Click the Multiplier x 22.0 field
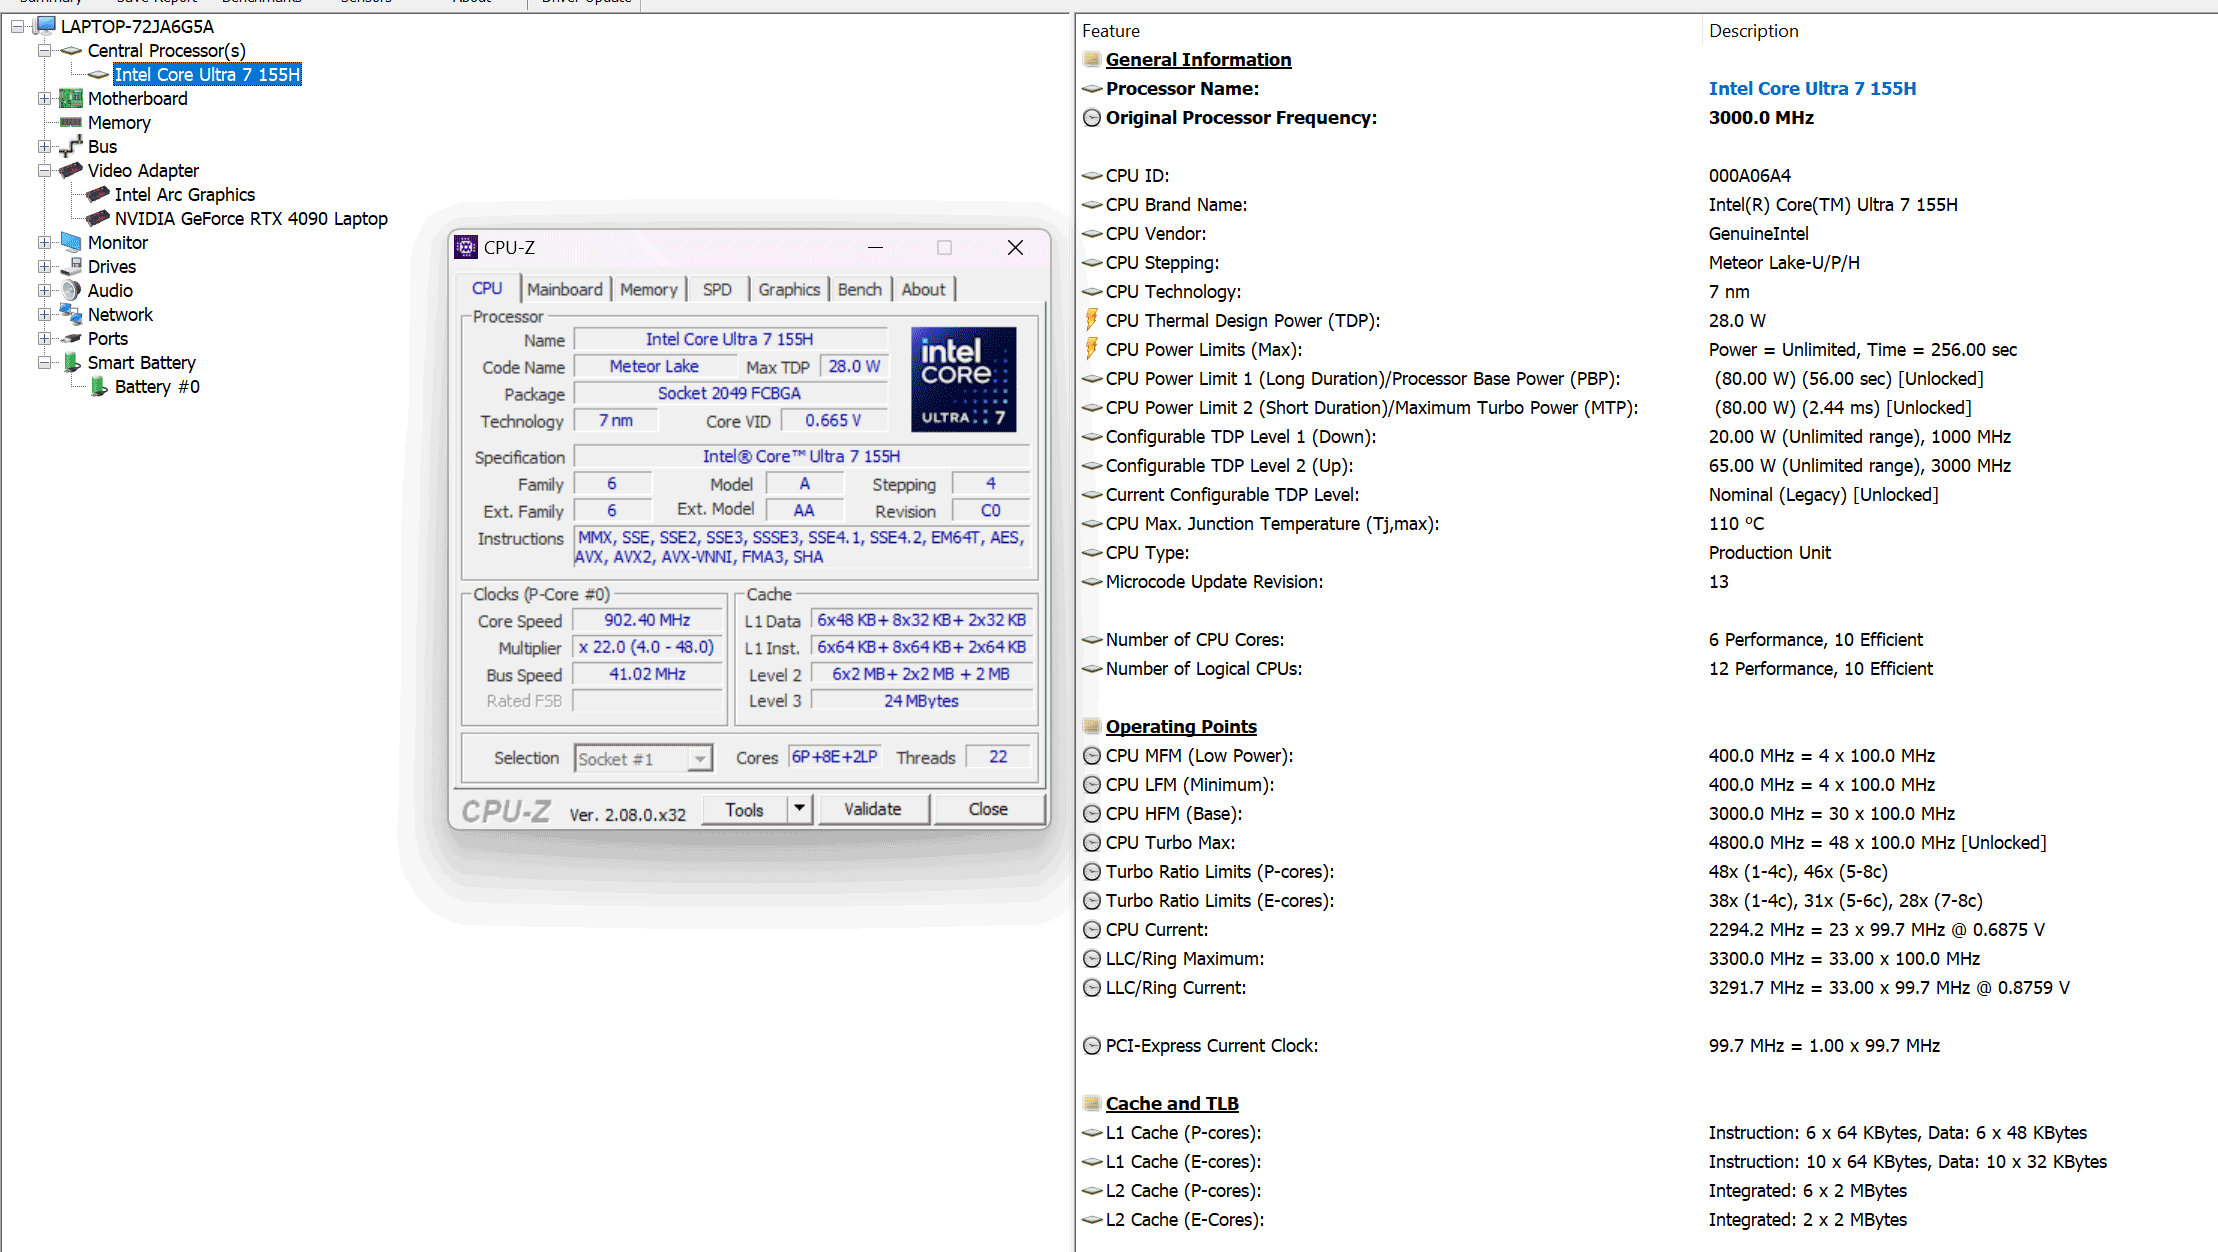 (648, 647)
